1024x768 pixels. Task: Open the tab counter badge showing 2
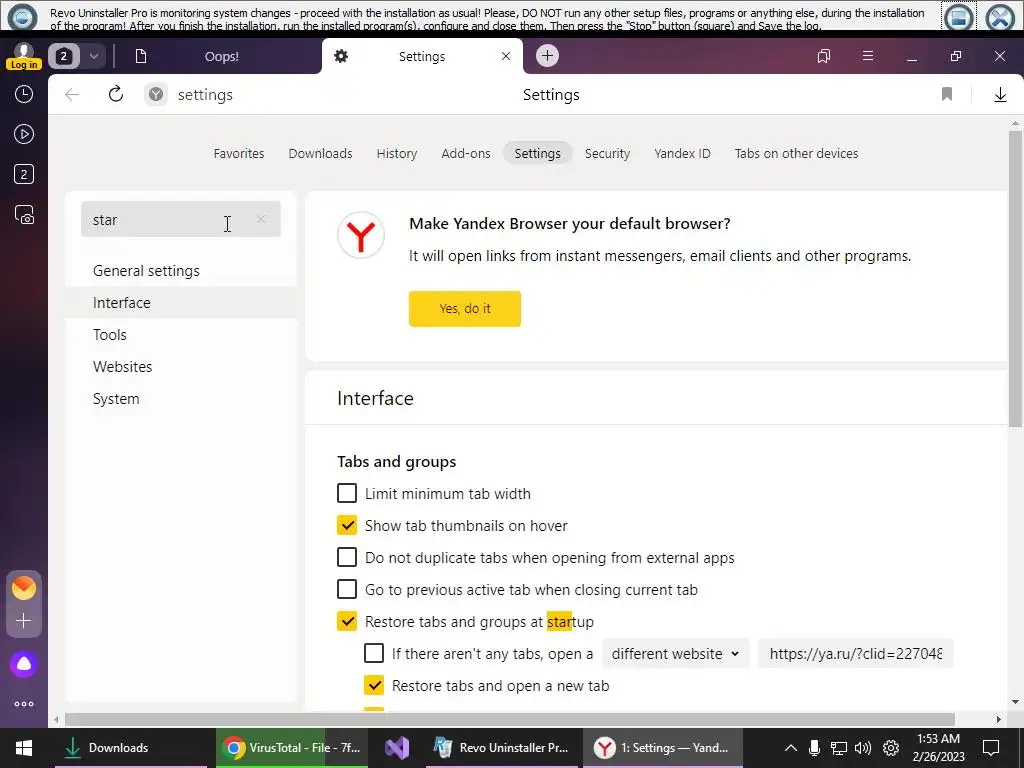tap(63, 56)
